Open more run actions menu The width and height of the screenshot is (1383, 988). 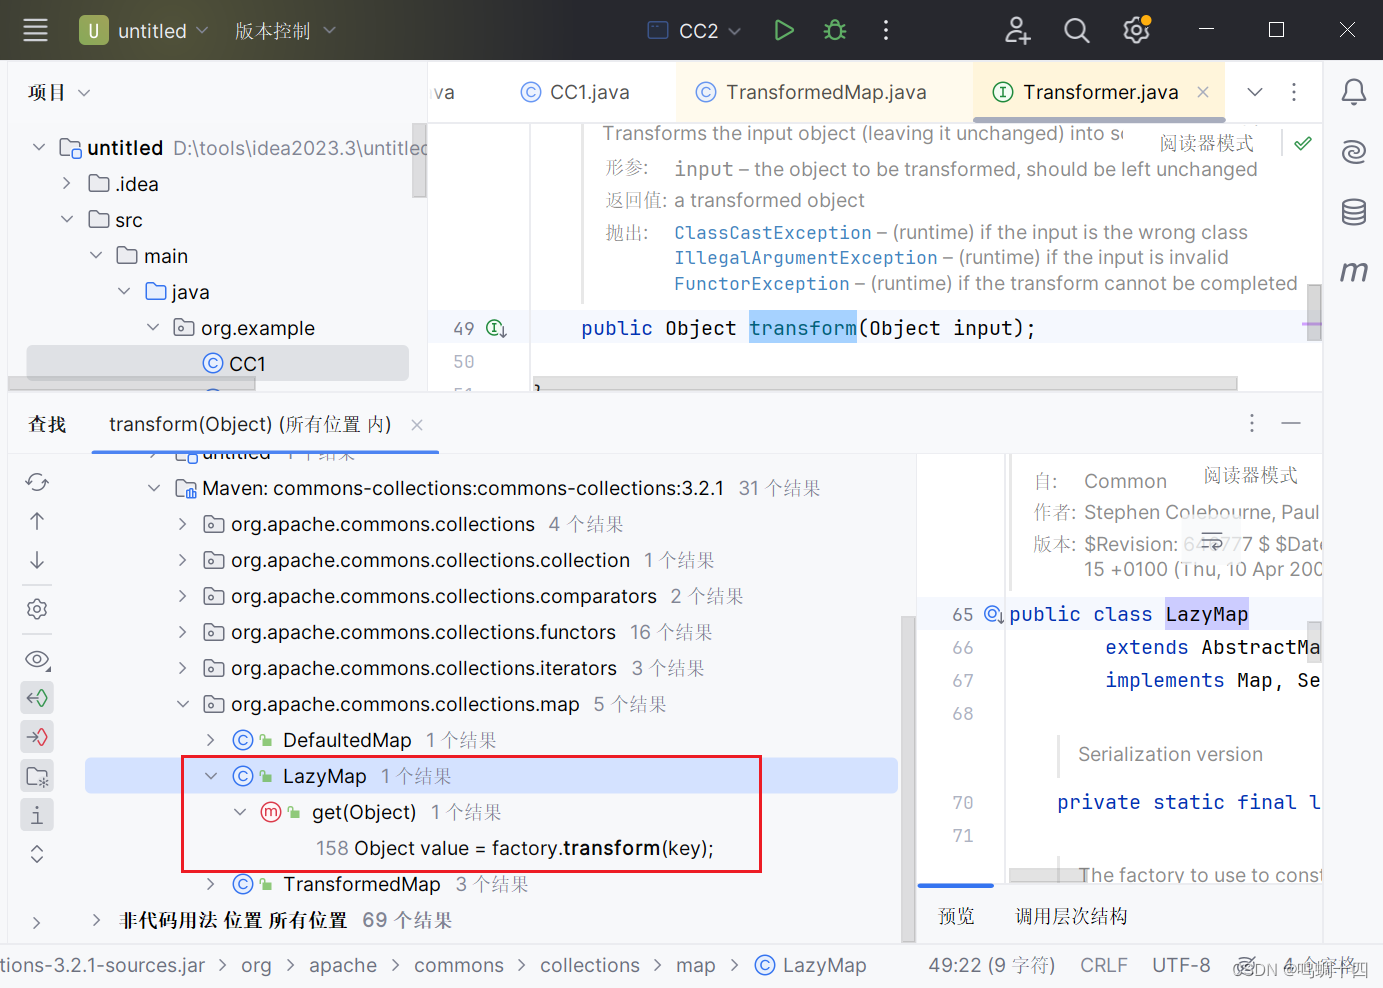(886, 30)
